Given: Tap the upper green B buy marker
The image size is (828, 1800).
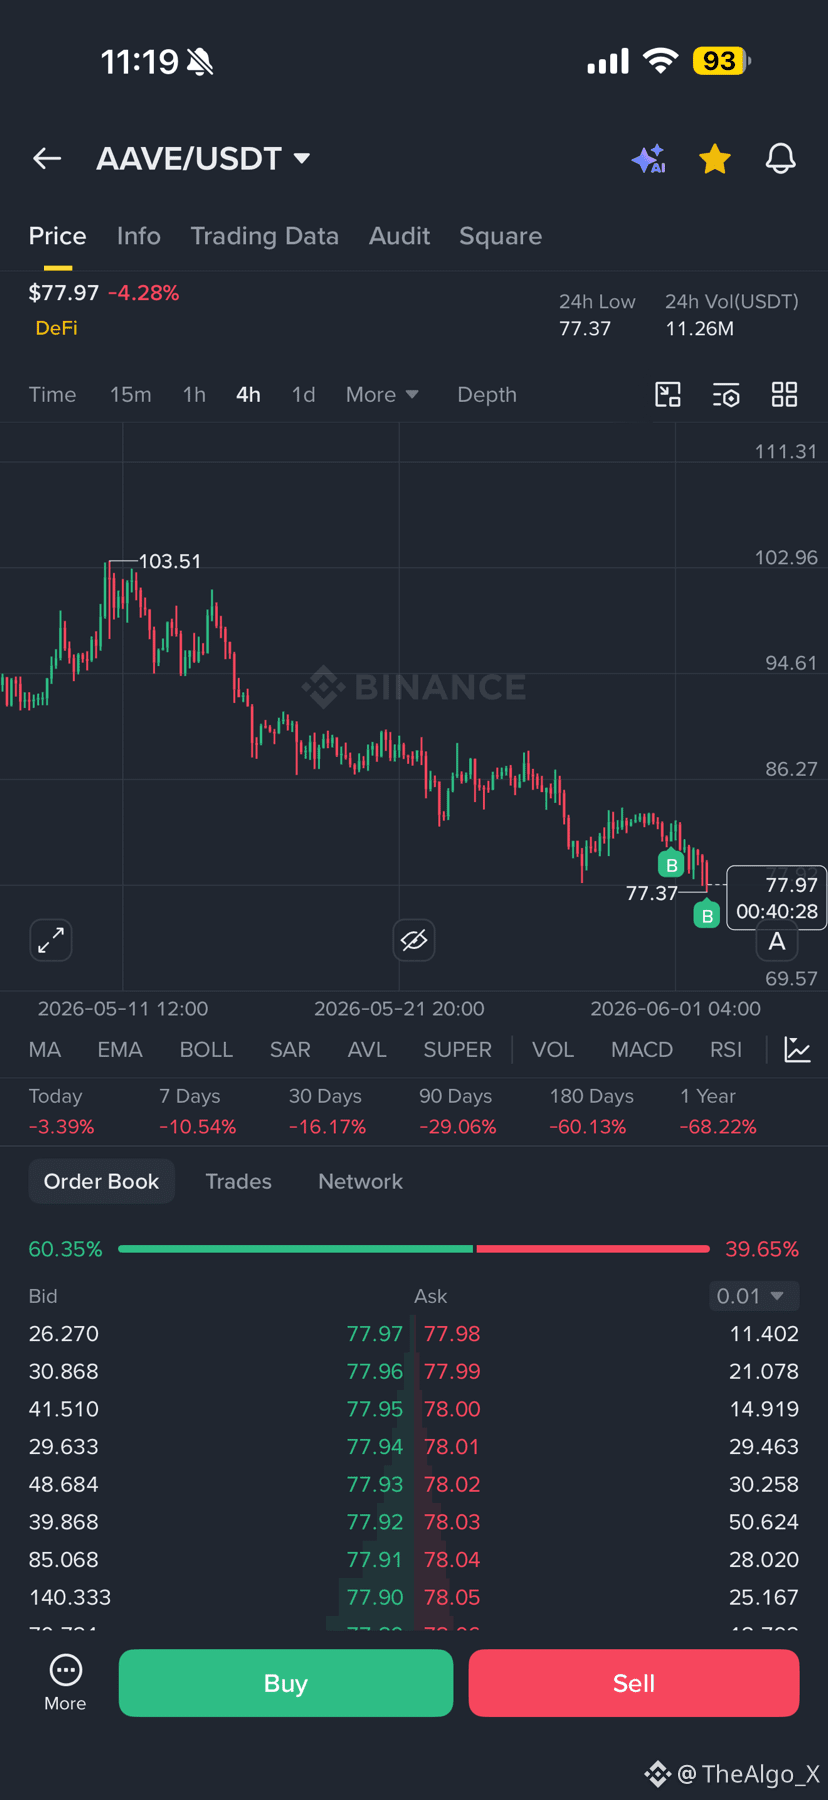Looking at the screenshot, I should (x=671, y=864).
